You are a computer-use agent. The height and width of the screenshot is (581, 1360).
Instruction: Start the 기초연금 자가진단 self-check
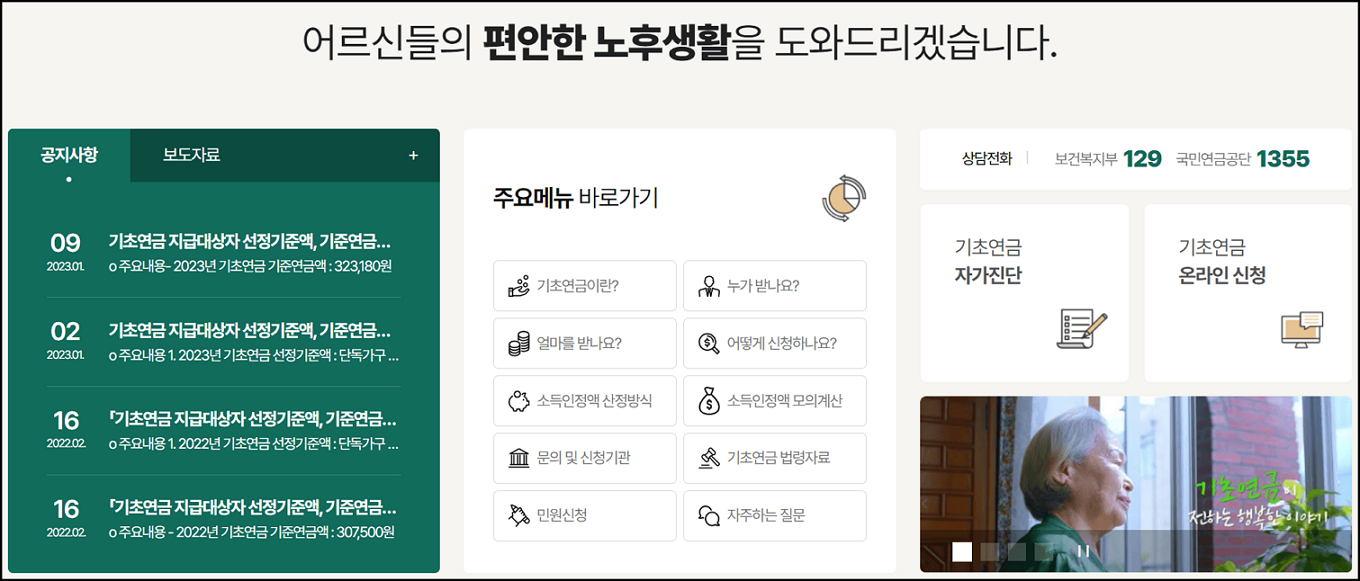(1023, 292)
